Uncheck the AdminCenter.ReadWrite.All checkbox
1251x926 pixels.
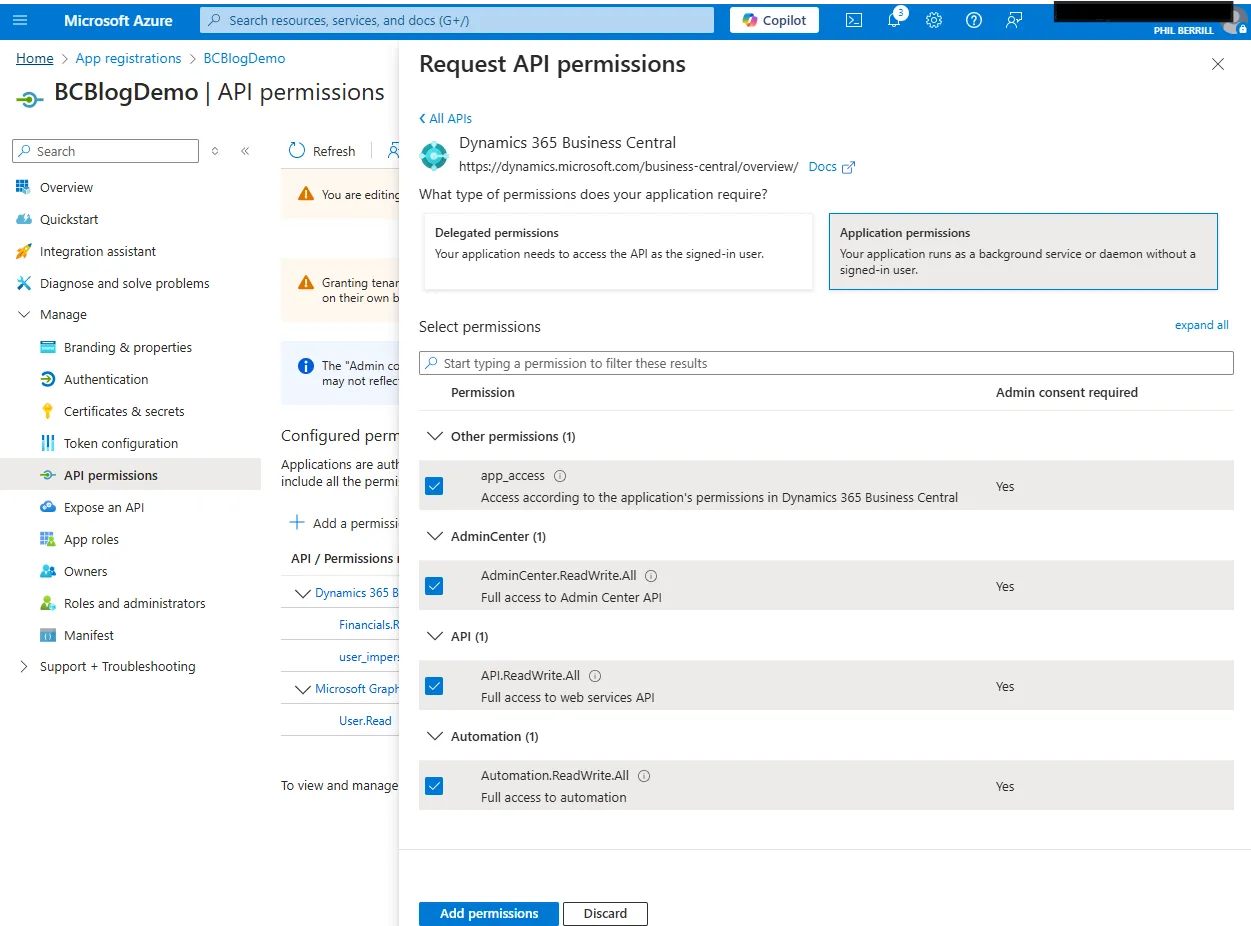coord(434,586)
